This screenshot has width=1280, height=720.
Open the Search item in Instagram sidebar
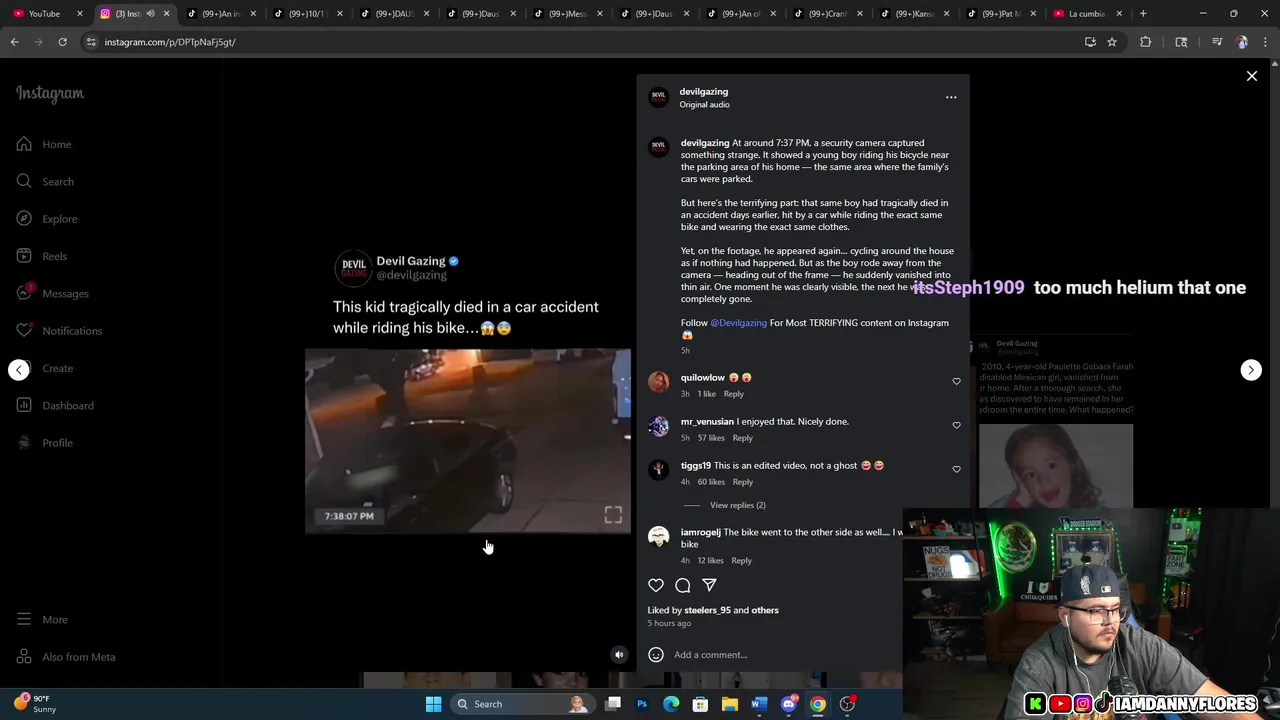(45, 181)
